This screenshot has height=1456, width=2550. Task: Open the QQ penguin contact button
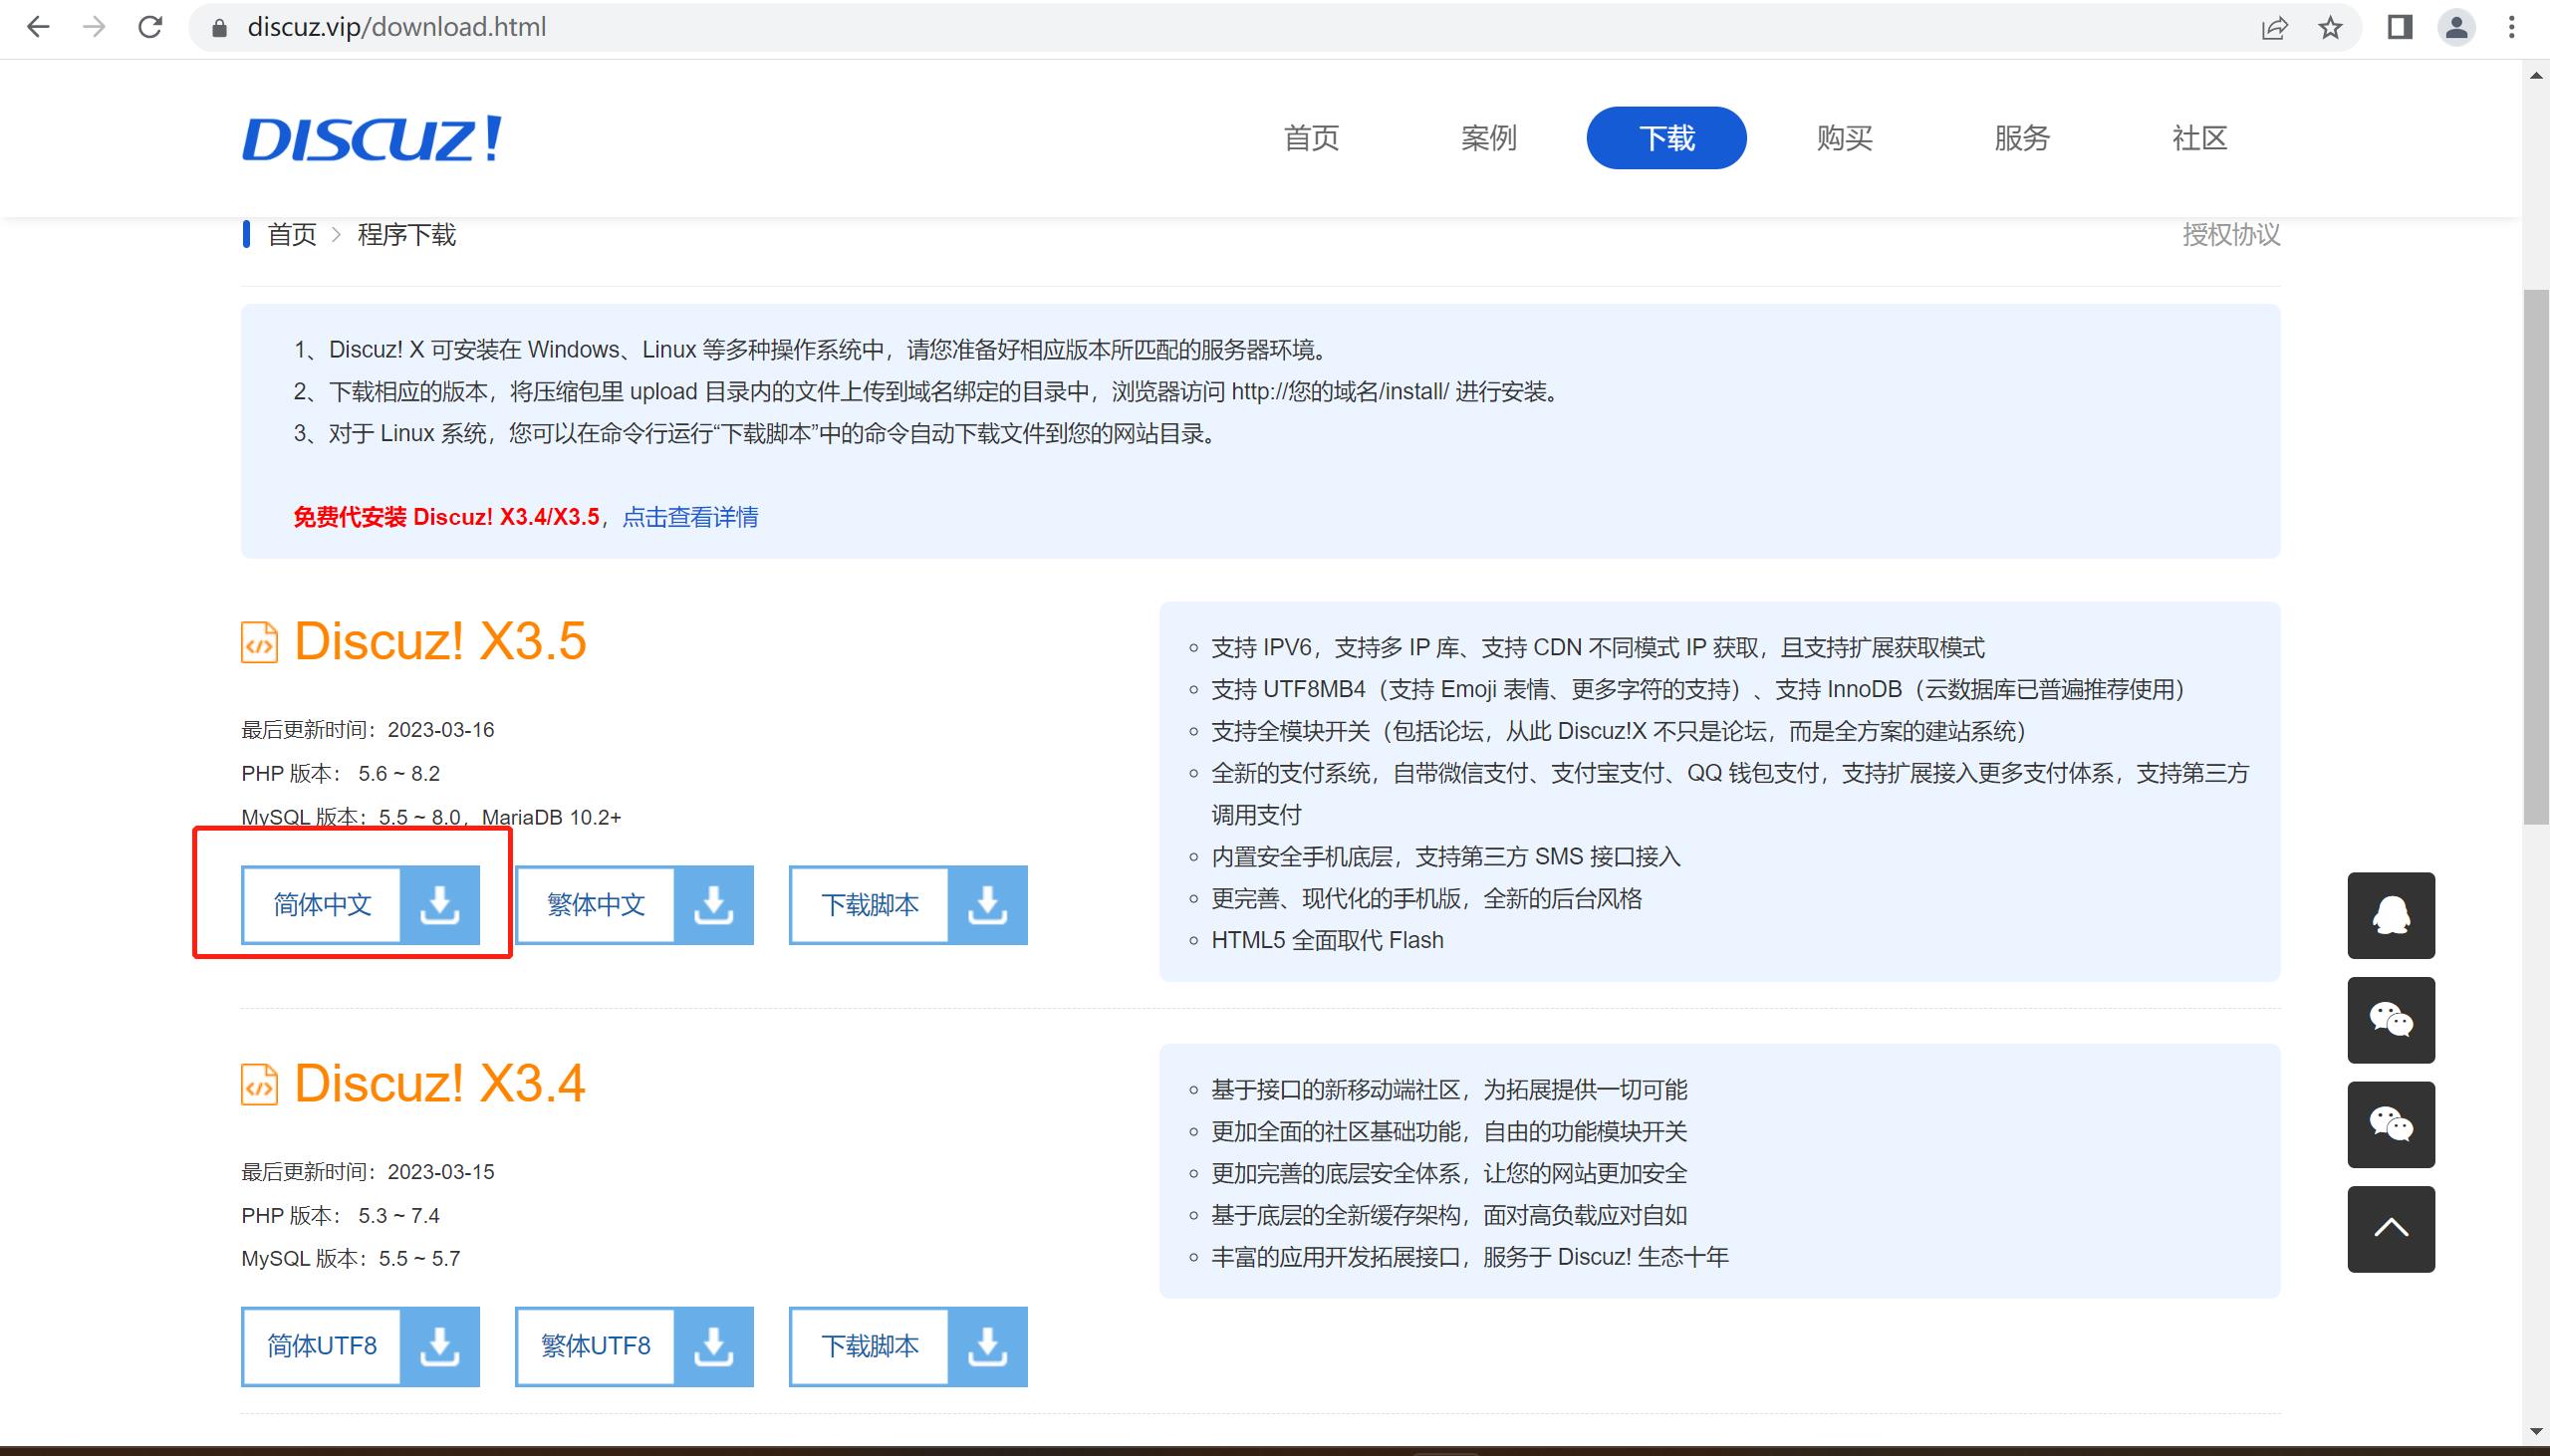pos(2391,915)
